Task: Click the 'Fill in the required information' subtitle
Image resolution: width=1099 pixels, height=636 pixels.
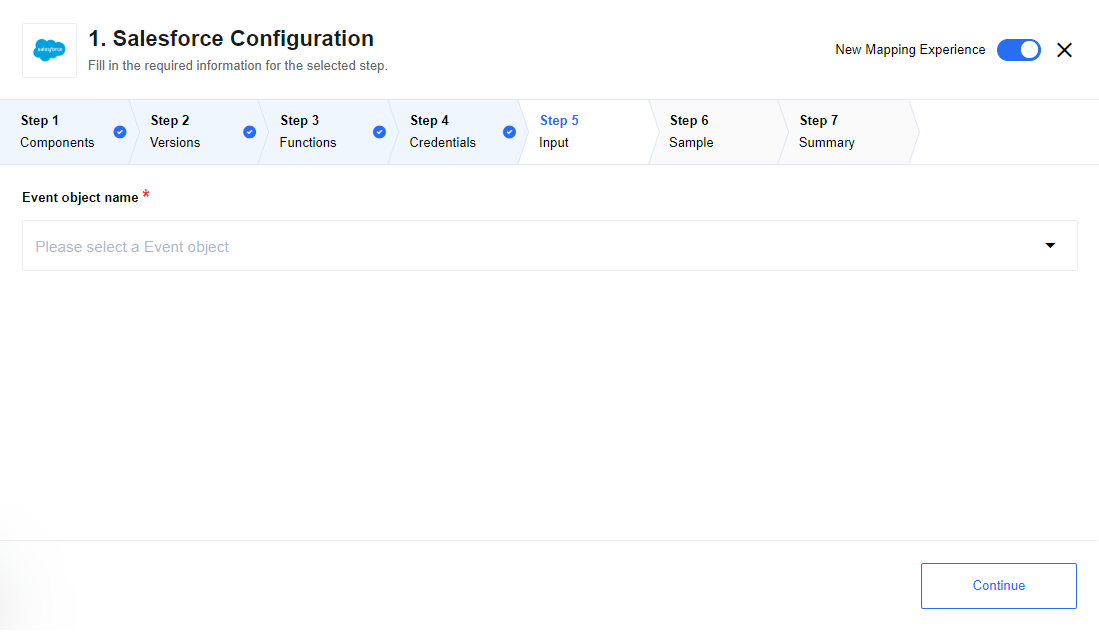Action: click(x=238, y=65)
